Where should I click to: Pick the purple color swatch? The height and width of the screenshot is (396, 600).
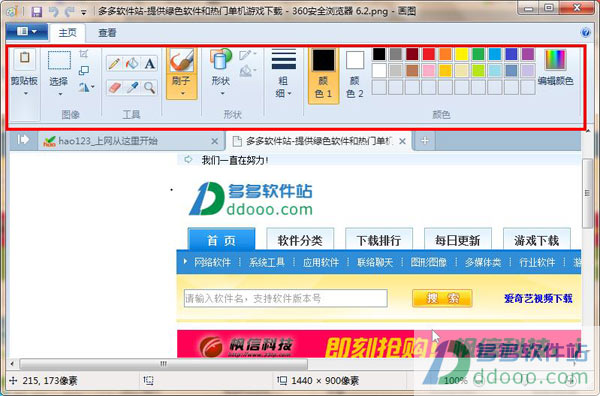[x=528, y=54]
